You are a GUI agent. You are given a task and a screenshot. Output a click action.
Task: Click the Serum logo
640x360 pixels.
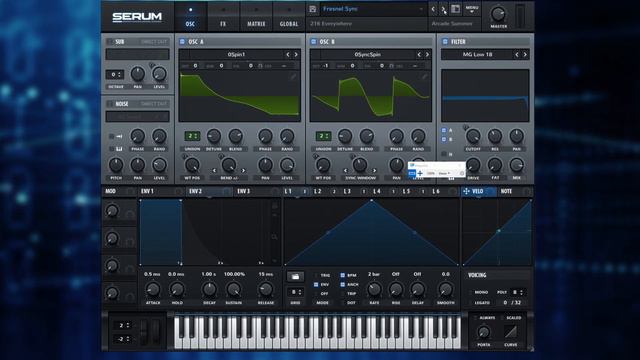click(137, 17)
